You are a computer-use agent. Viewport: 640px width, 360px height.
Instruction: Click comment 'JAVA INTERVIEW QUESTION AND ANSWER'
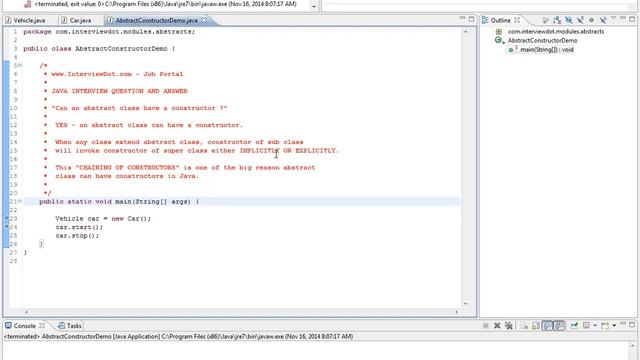119,91
